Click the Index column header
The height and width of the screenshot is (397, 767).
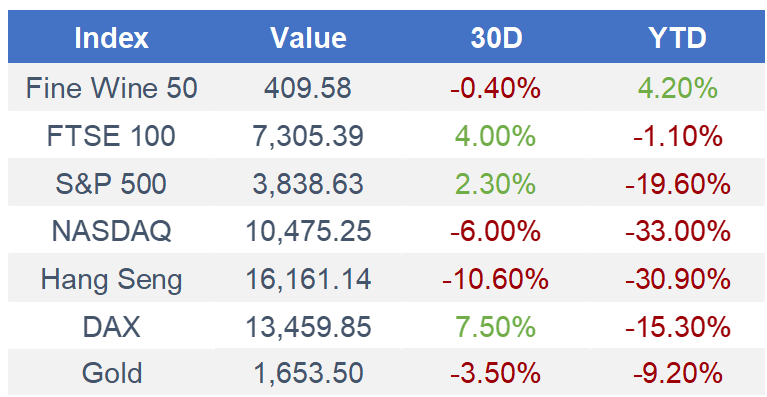(111, 38)
